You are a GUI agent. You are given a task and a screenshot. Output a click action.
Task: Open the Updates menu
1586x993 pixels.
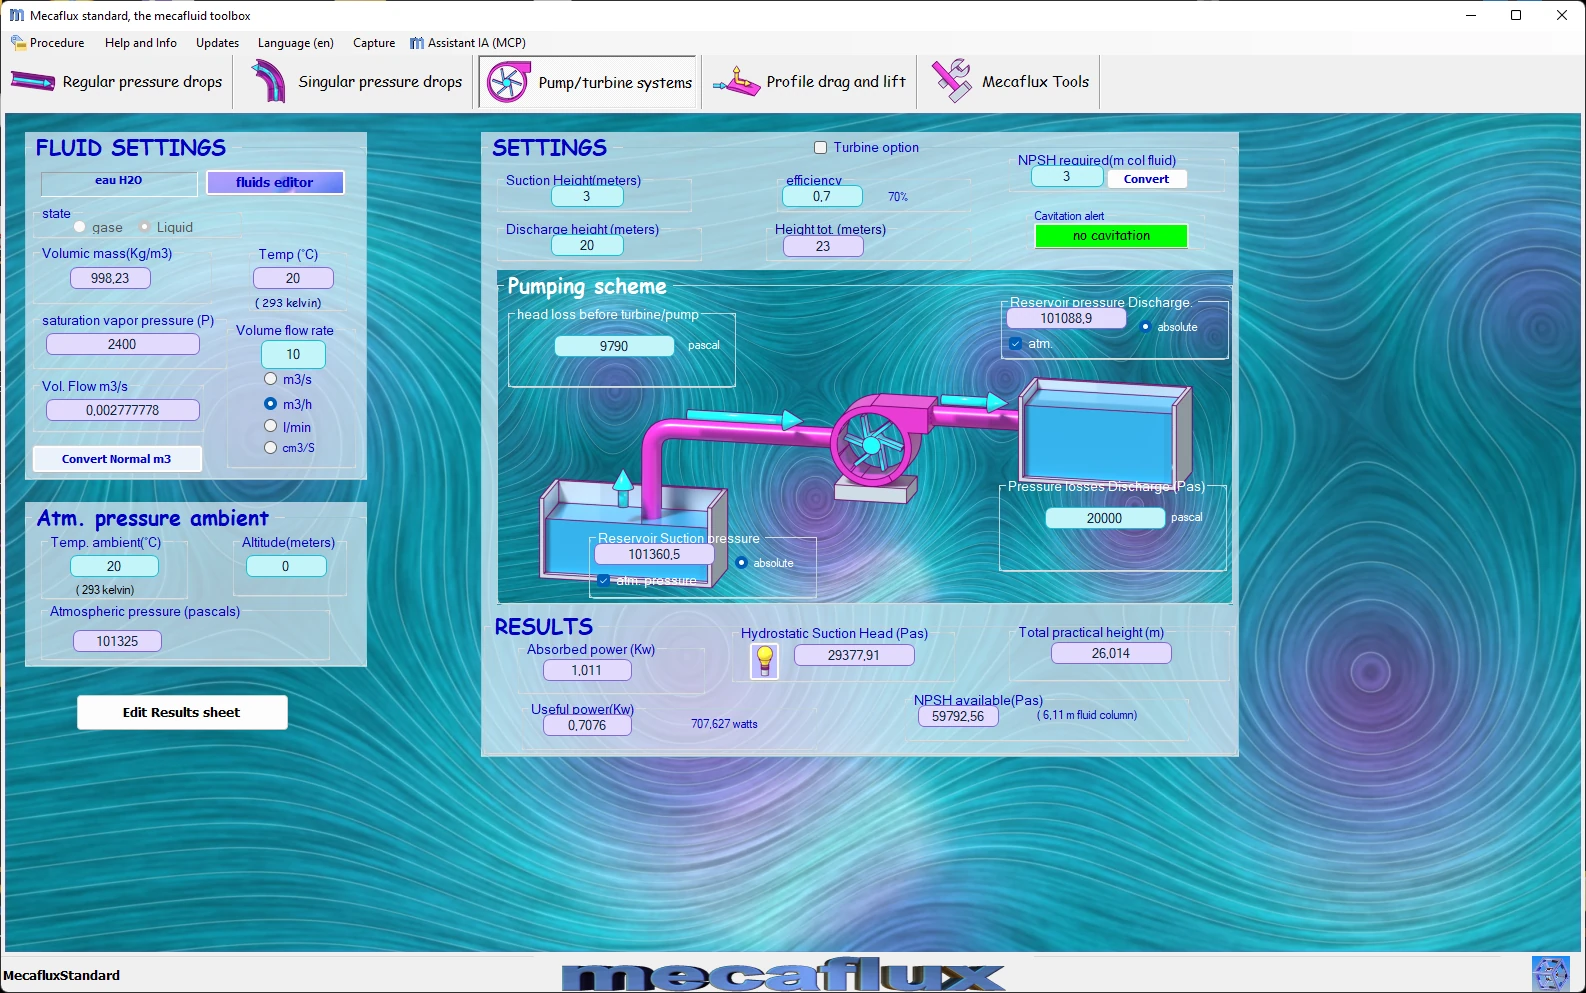(x=217, y=43)
